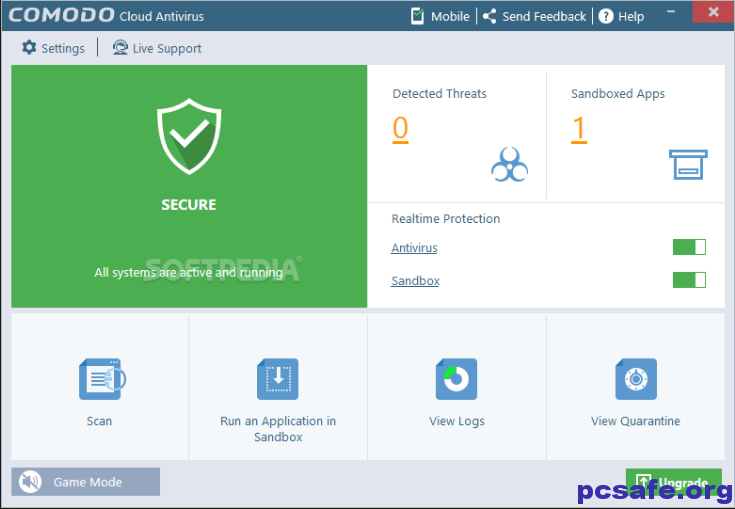This screenshot has height=509, width=735.
Task: Click the Antivirus link
Action: (414, 248)
